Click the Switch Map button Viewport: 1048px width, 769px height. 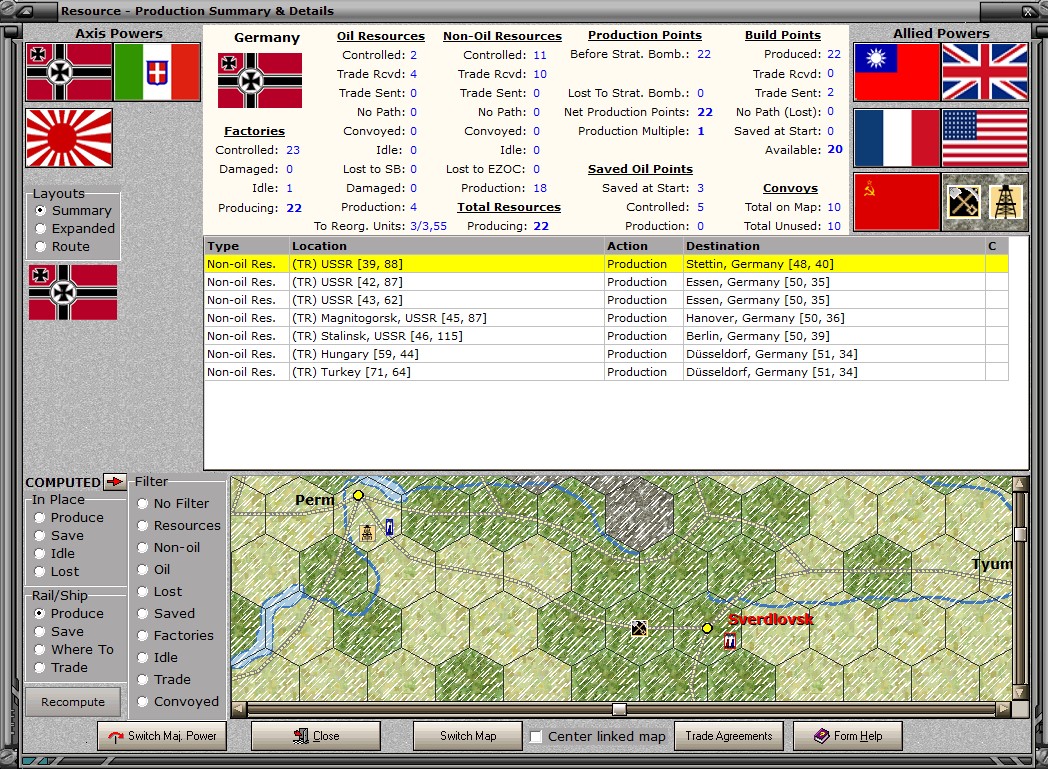click(468, 736)
